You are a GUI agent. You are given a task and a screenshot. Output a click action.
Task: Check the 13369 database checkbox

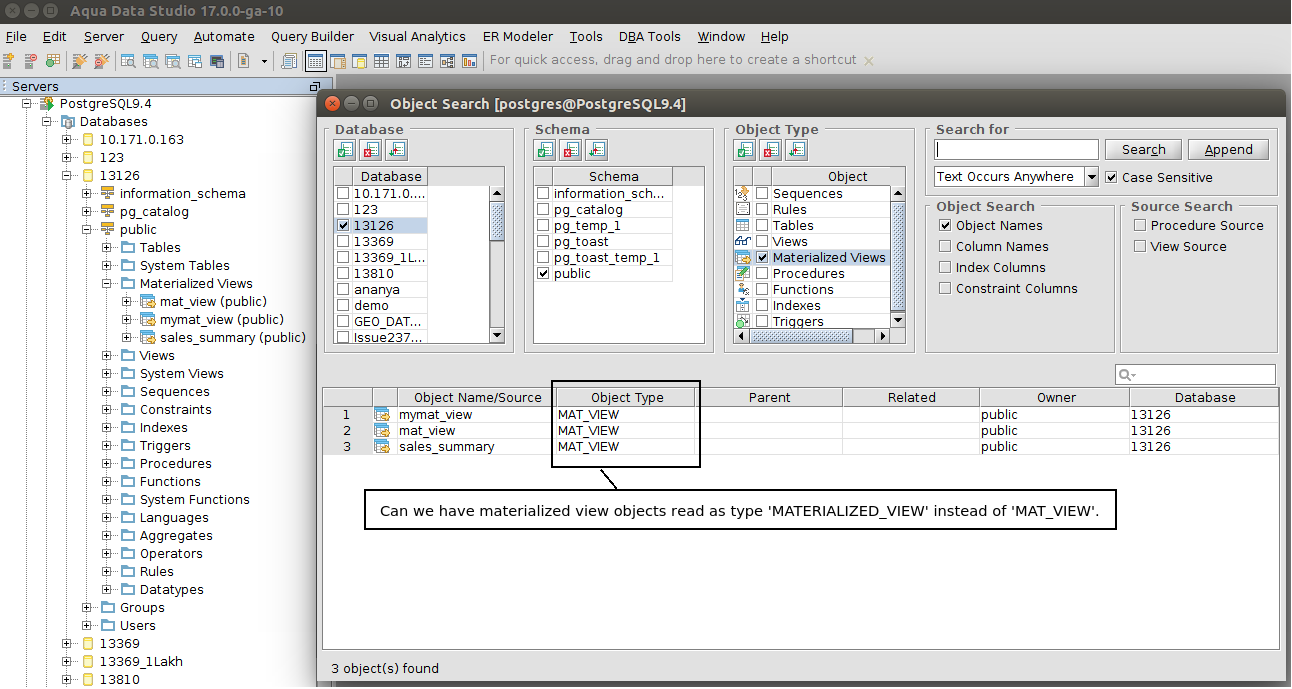coord(344,242)
